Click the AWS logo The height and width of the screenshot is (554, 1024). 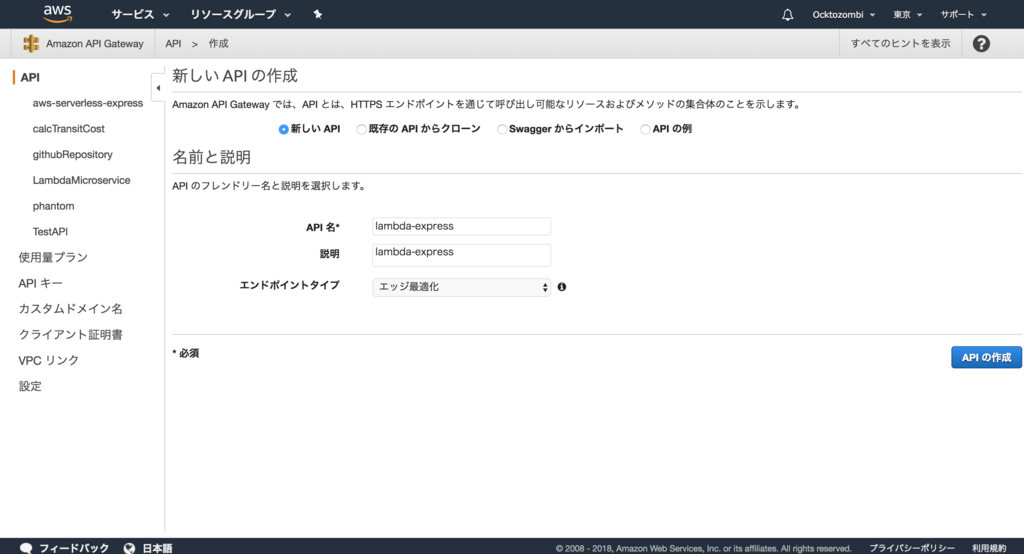tap(57, 14)
